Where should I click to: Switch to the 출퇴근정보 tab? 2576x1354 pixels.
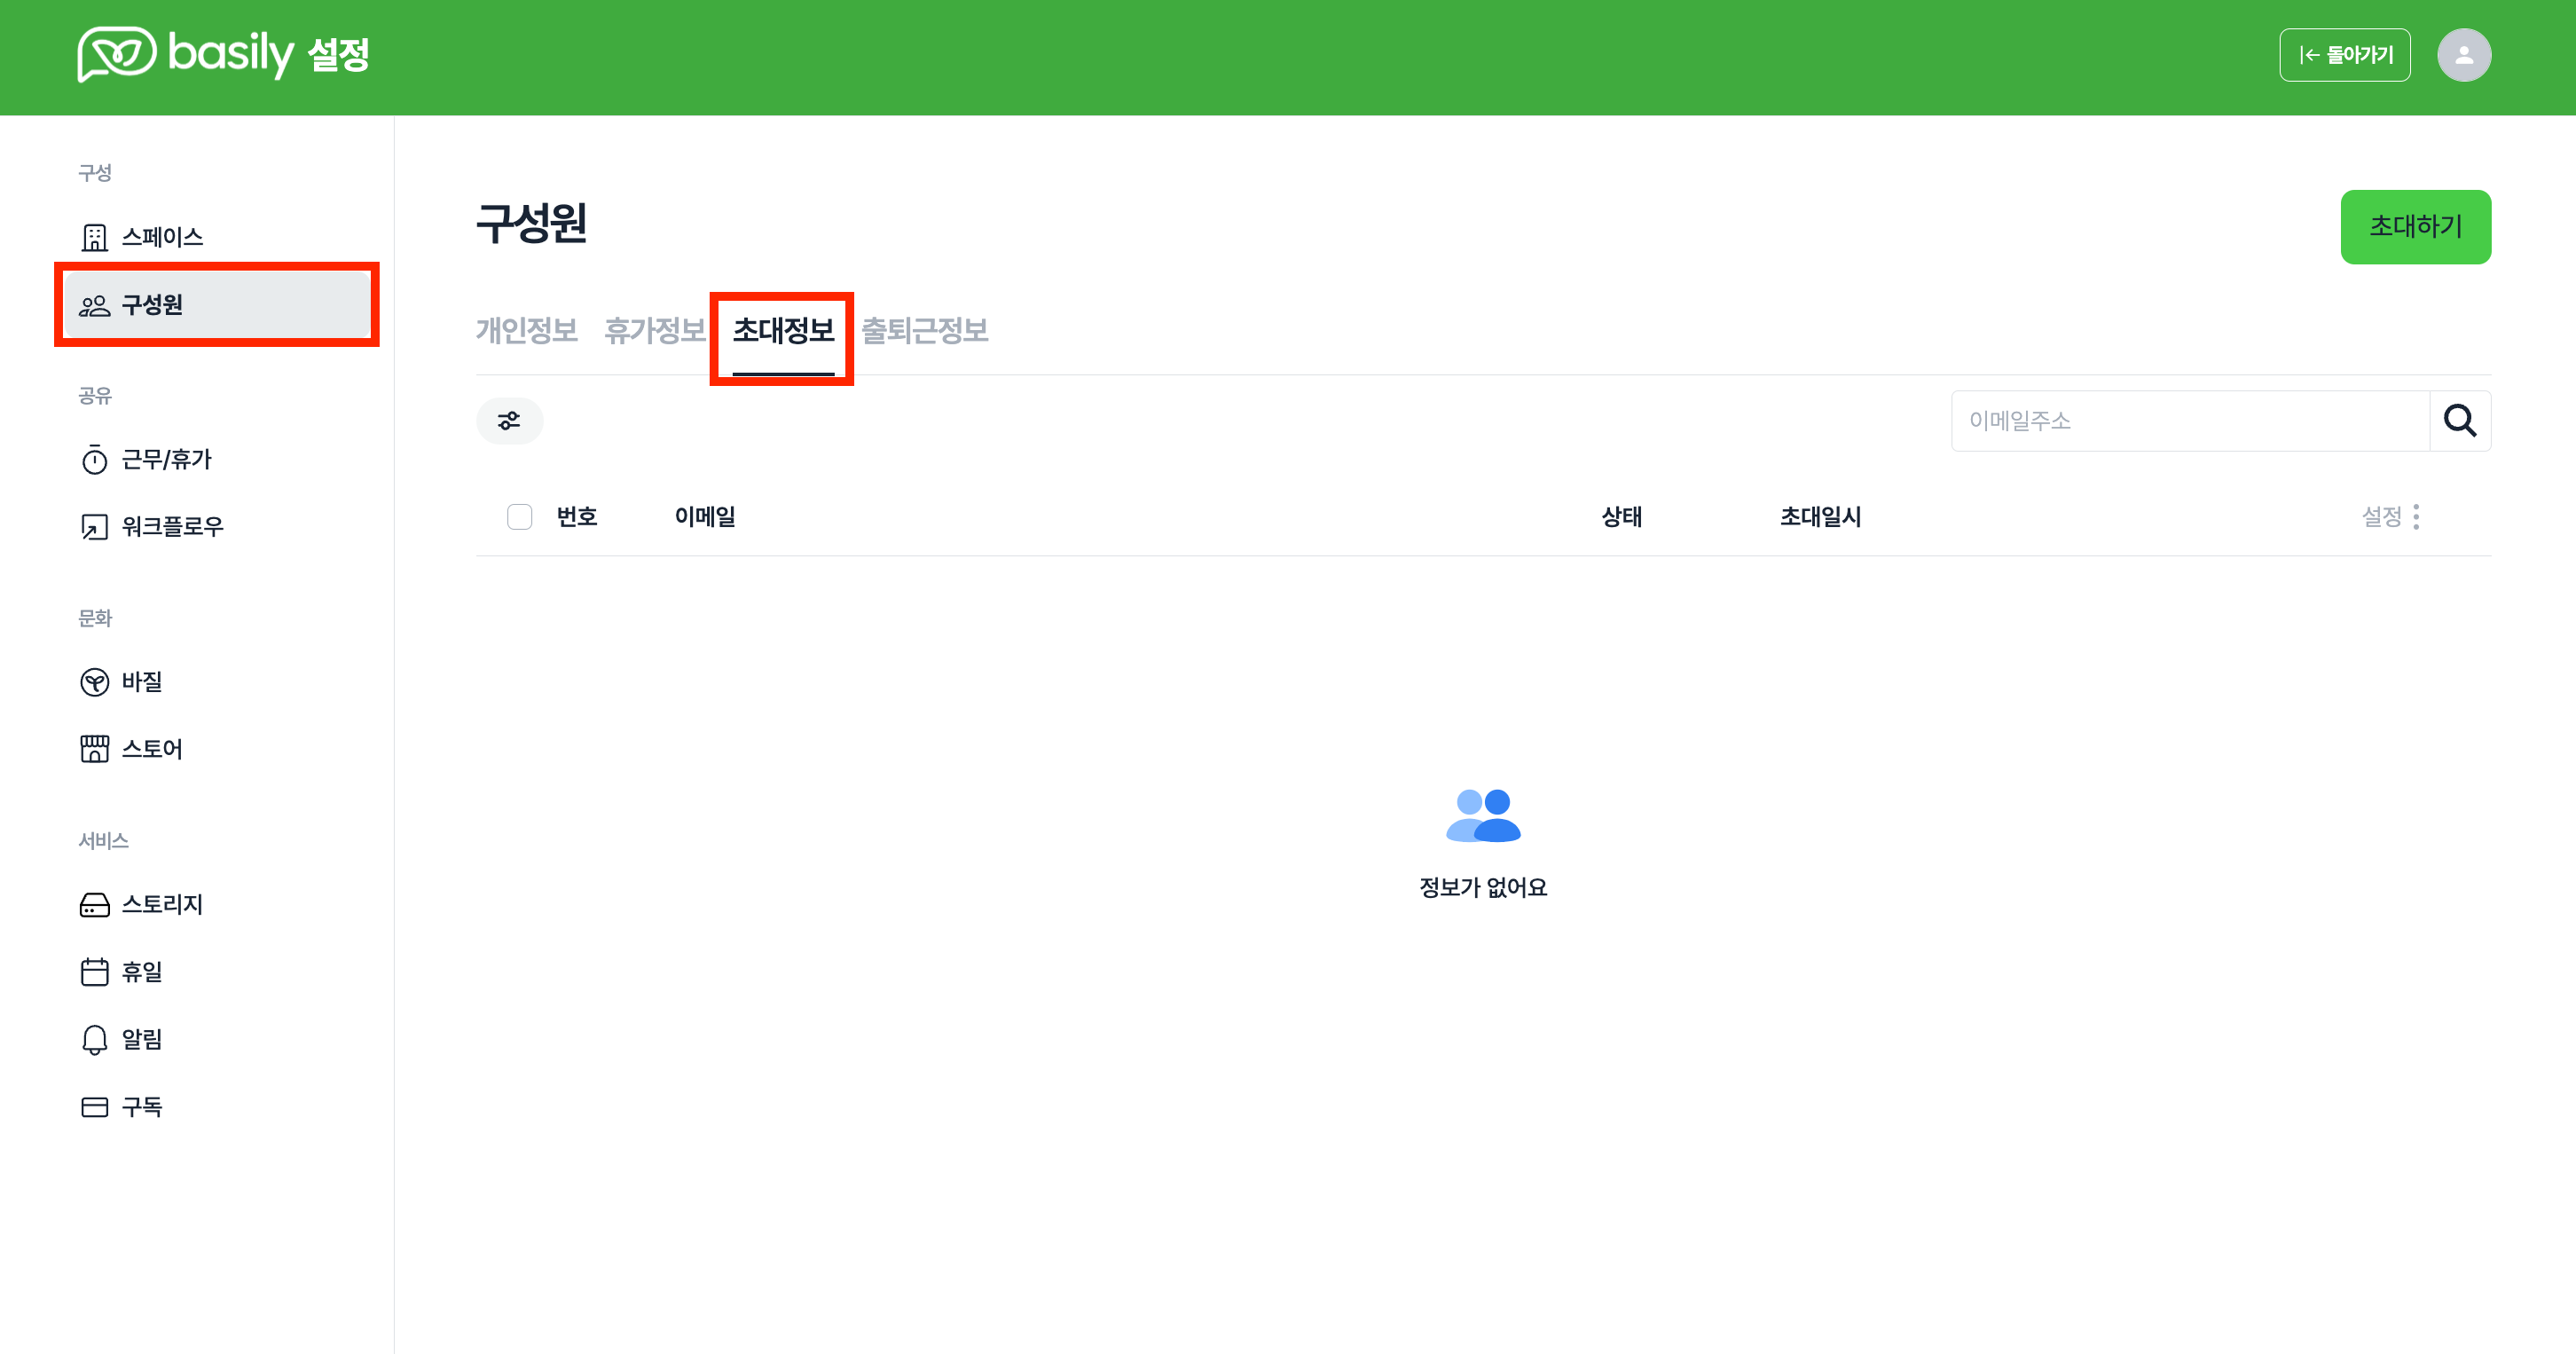[924, 331]
